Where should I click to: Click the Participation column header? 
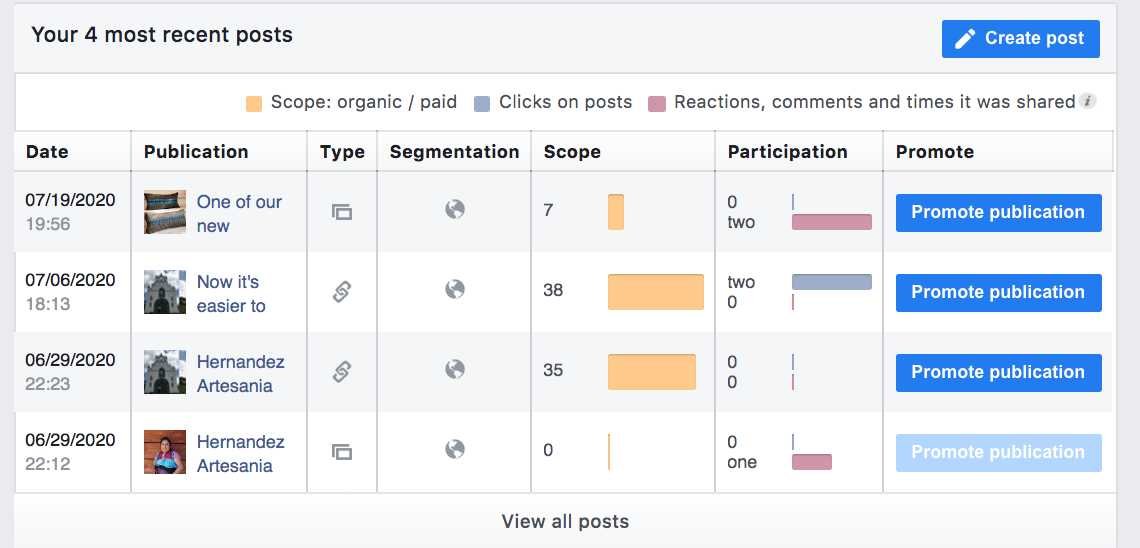click(787, 152)
